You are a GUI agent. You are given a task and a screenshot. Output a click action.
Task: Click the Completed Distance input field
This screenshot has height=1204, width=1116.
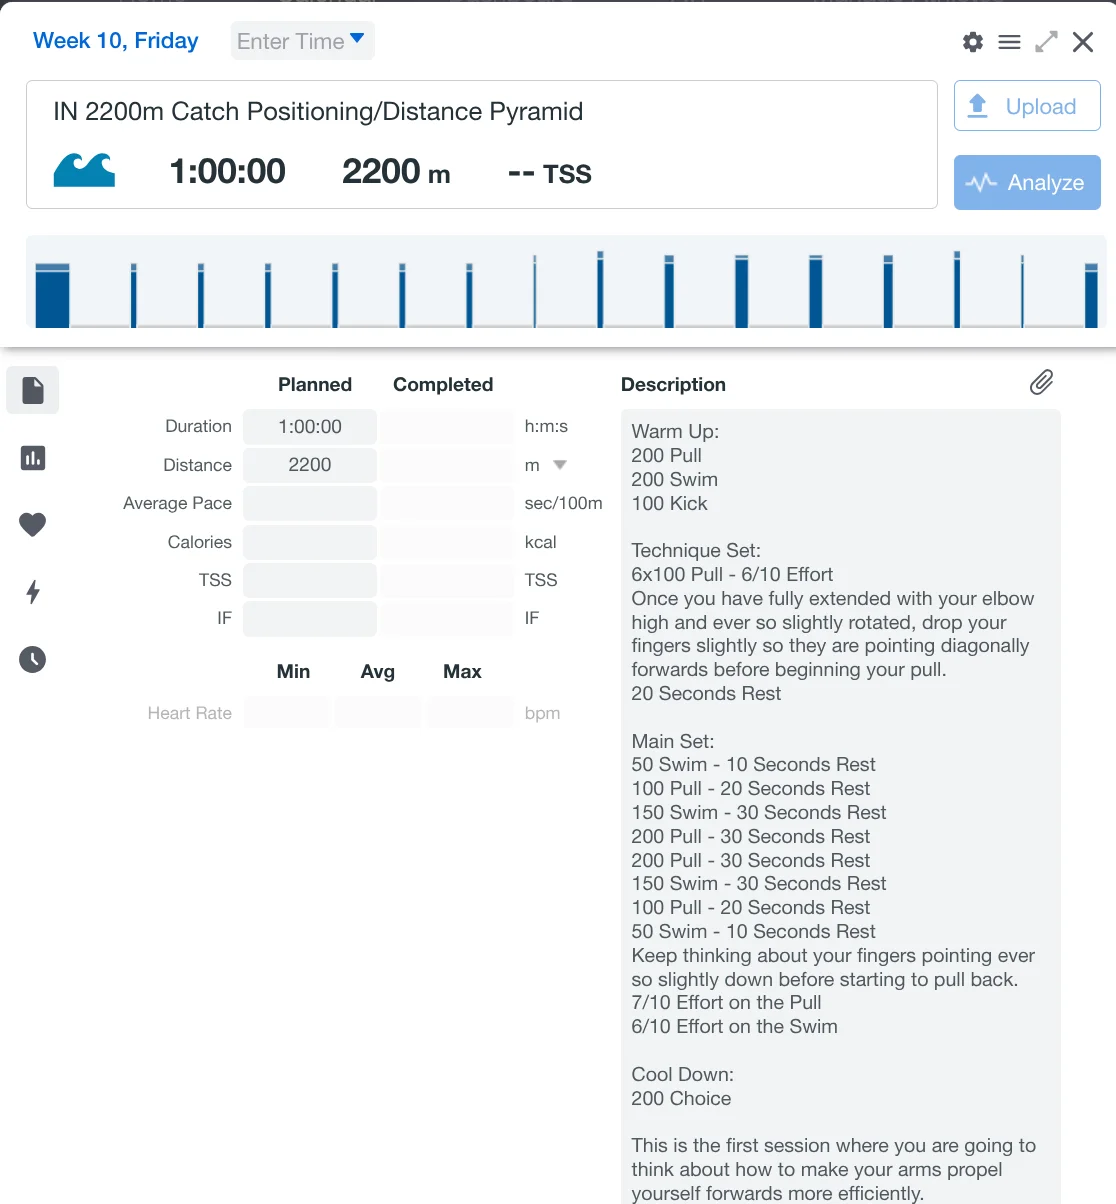coord(446,465)
